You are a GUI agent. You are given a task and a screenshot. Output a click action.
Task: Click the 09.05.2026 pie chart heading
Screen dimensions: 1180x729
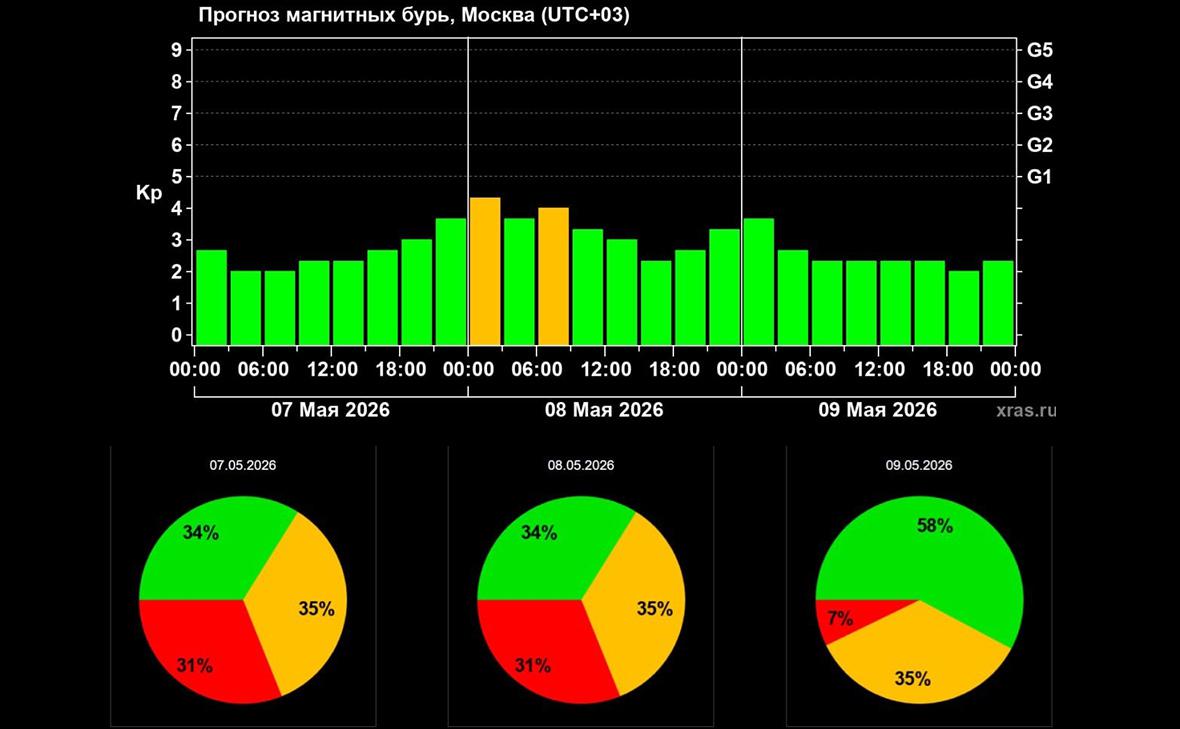919,465
